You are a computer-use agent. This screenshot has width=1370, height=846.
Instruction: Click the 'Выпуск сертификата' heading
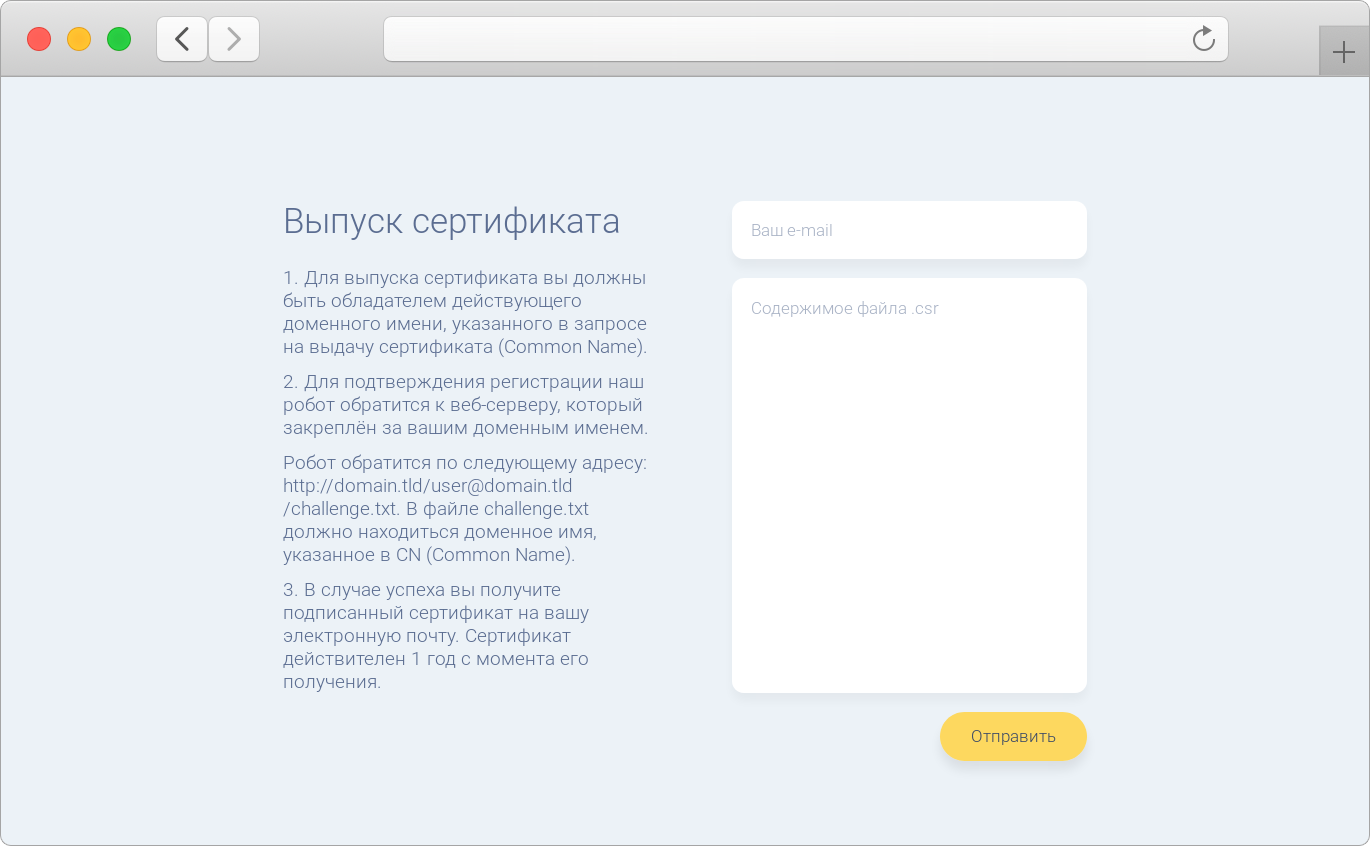click(x=452, y=221)
